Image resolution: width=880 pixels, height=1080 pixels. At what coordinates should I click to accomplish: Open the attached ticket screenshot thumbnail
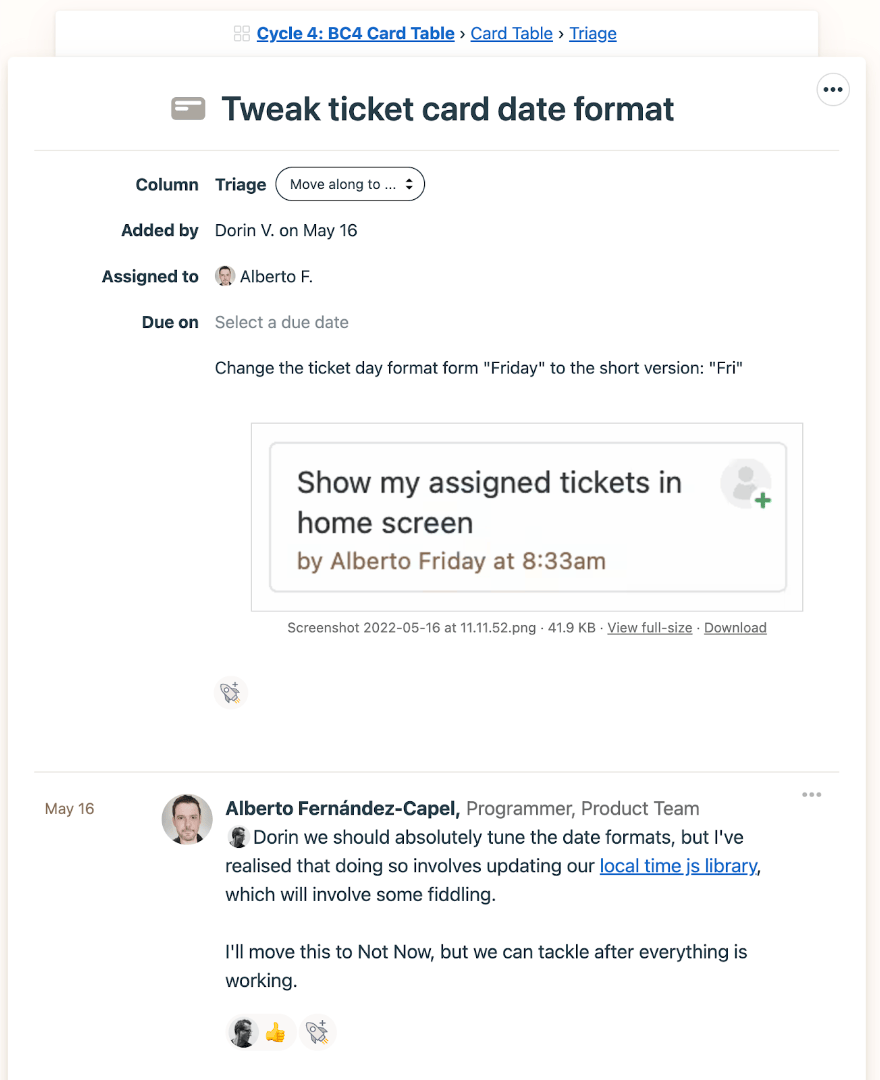[x=527, y=517]
